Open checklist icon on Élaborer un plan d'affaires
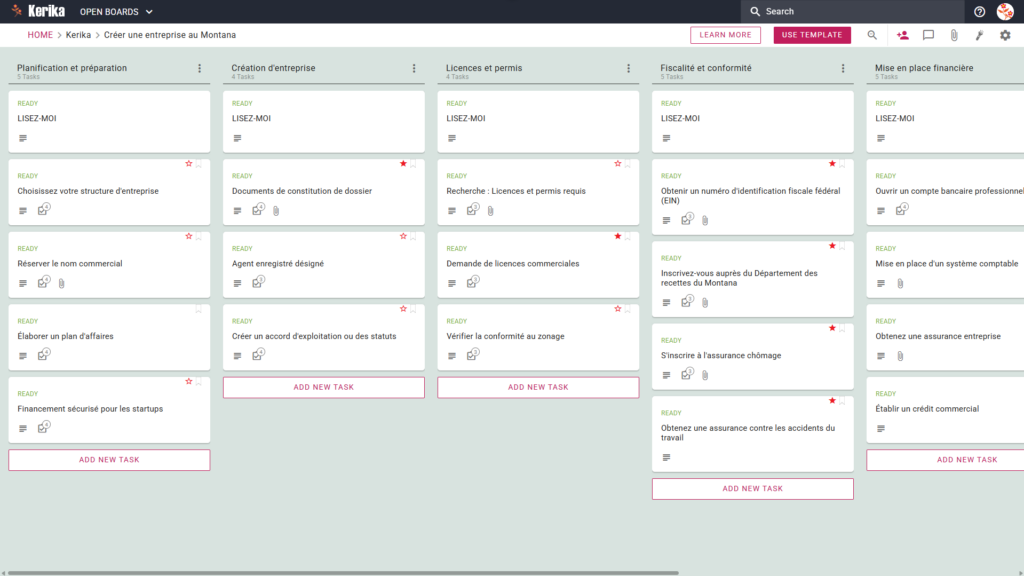 point(43,355)
